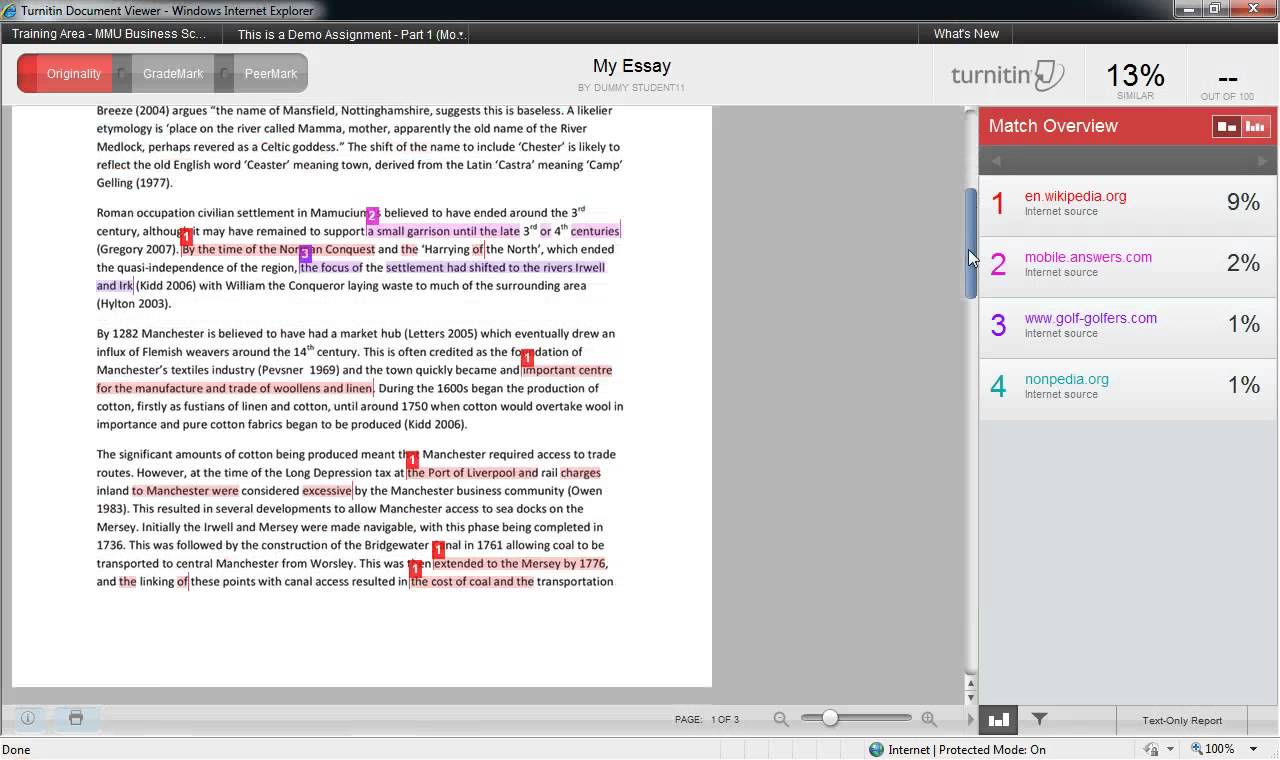The height and width of the screenshot is (760, 1280).
Task: Click the information icon in bottom toolbar
Action: [x=28, y=718]
